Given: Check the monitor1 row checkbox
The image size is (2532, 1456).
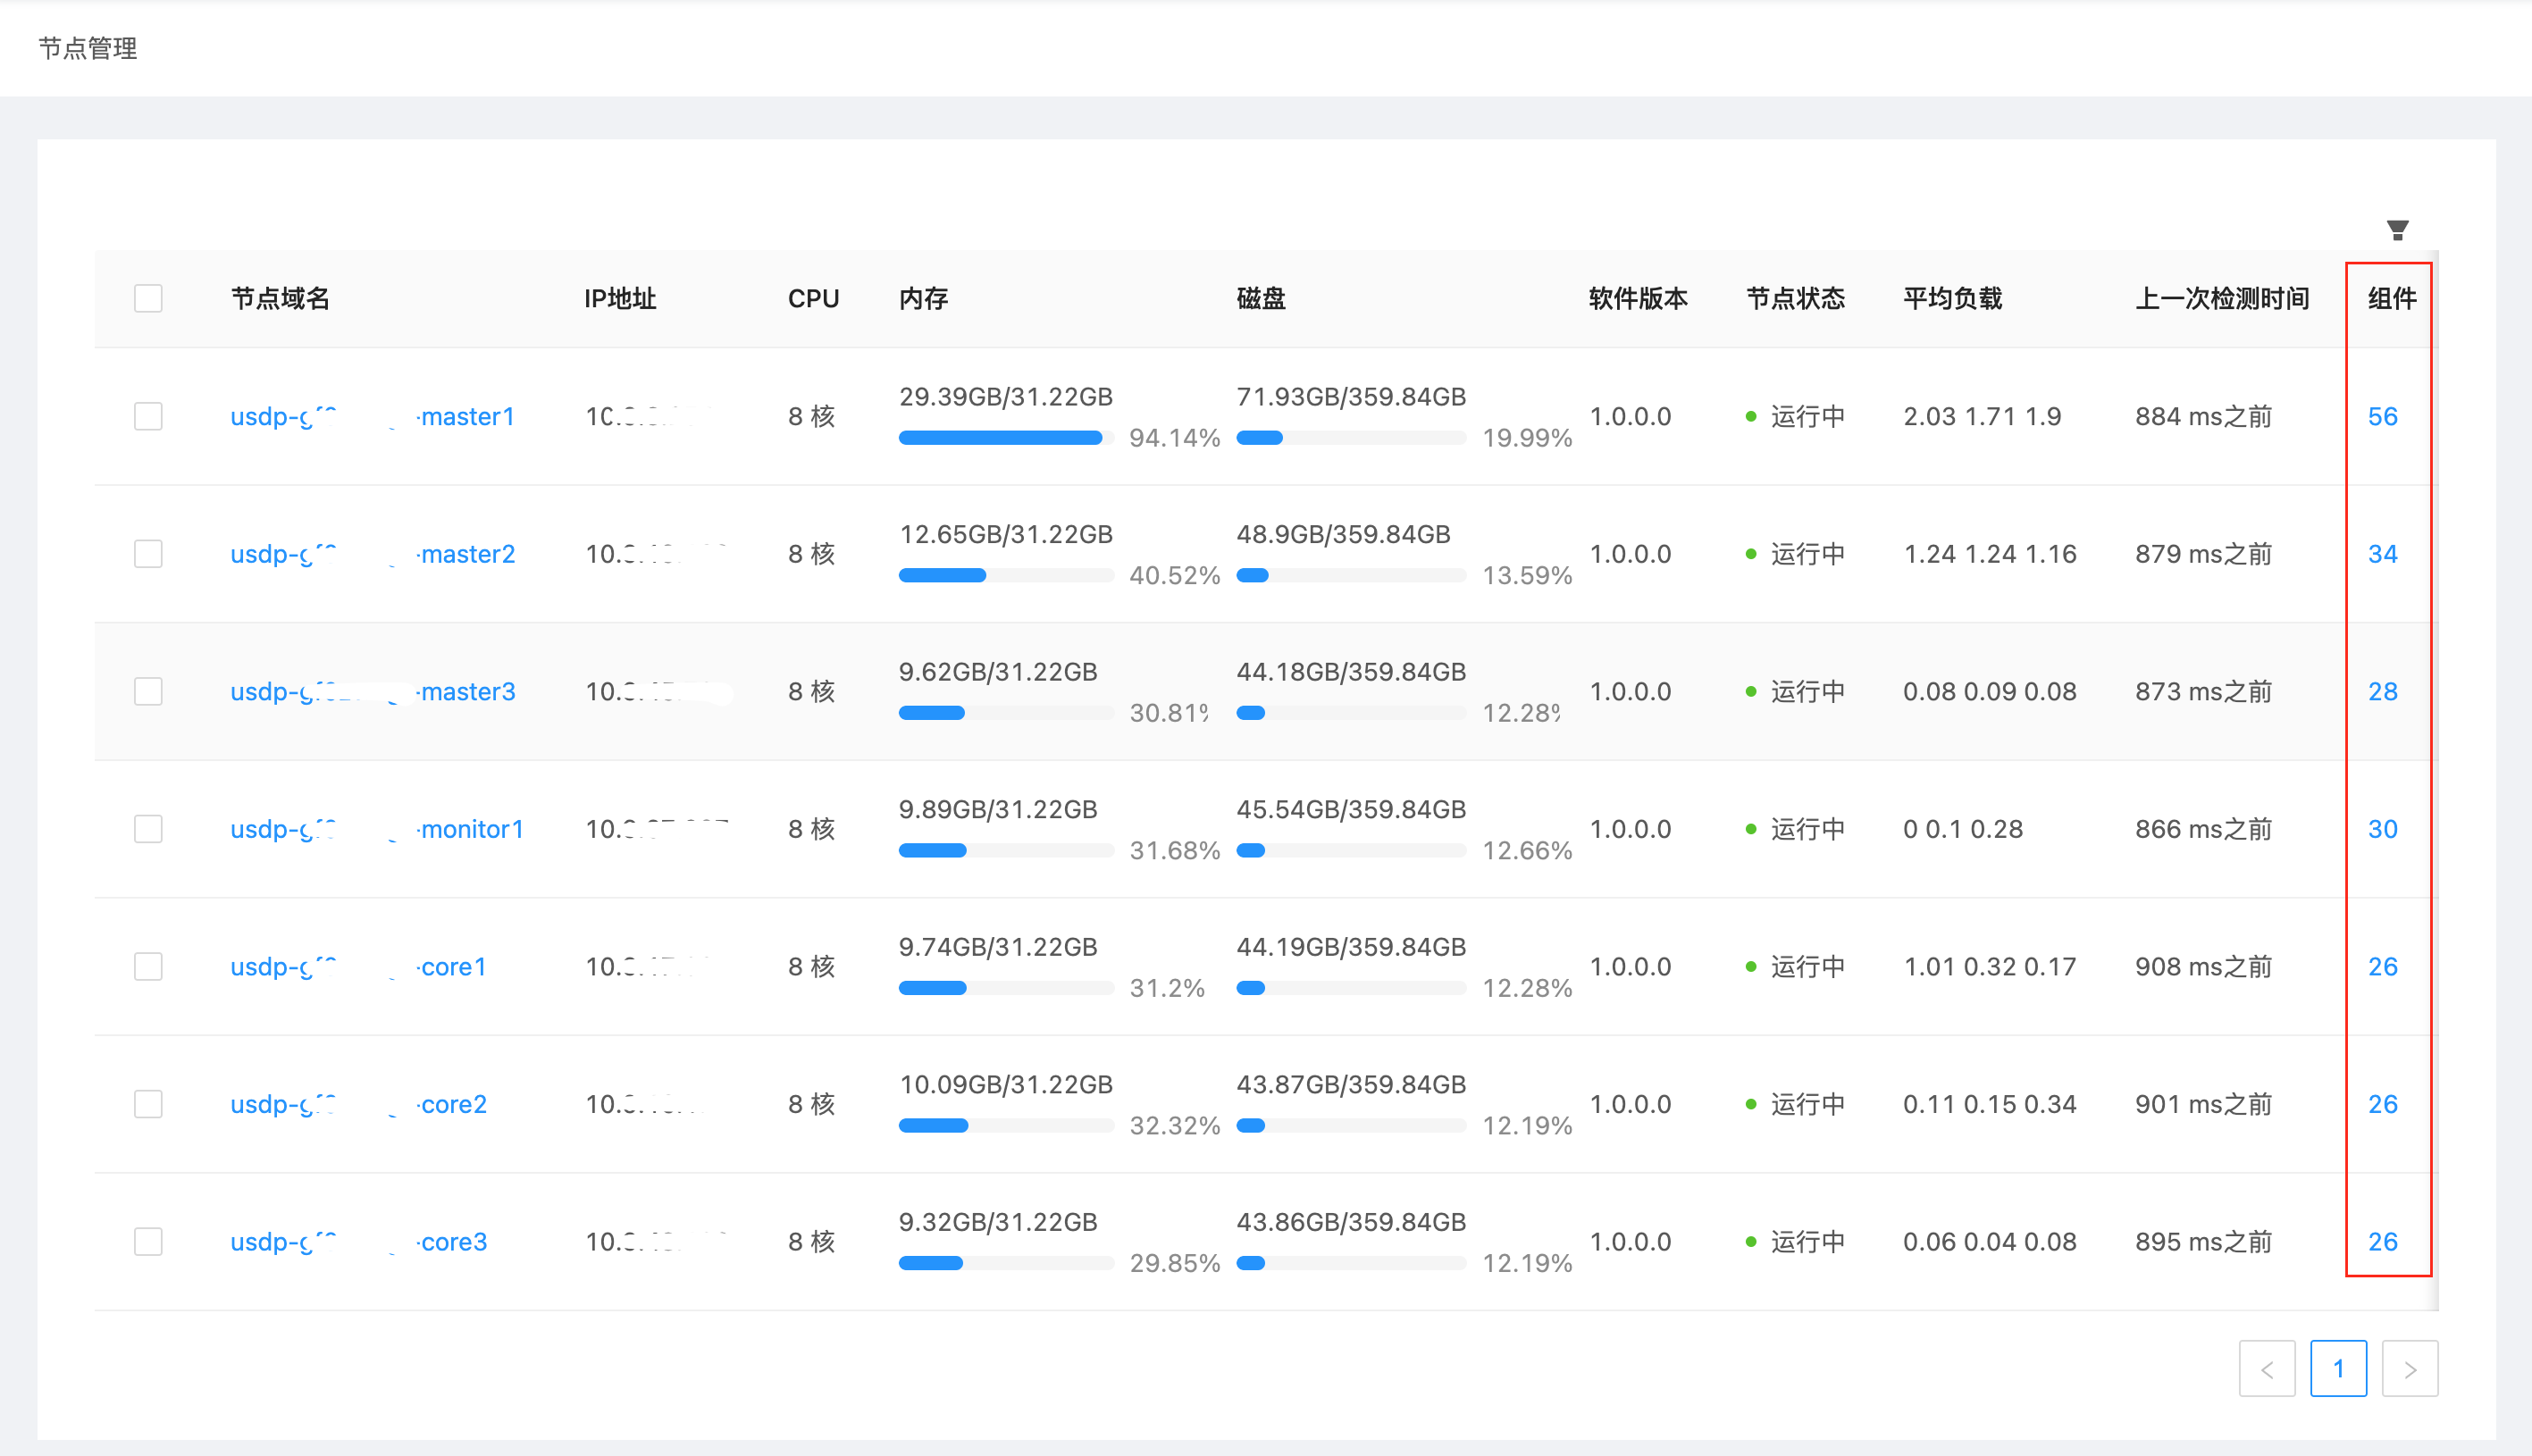Looking at the screenshot, I should (x=148, y=829).
